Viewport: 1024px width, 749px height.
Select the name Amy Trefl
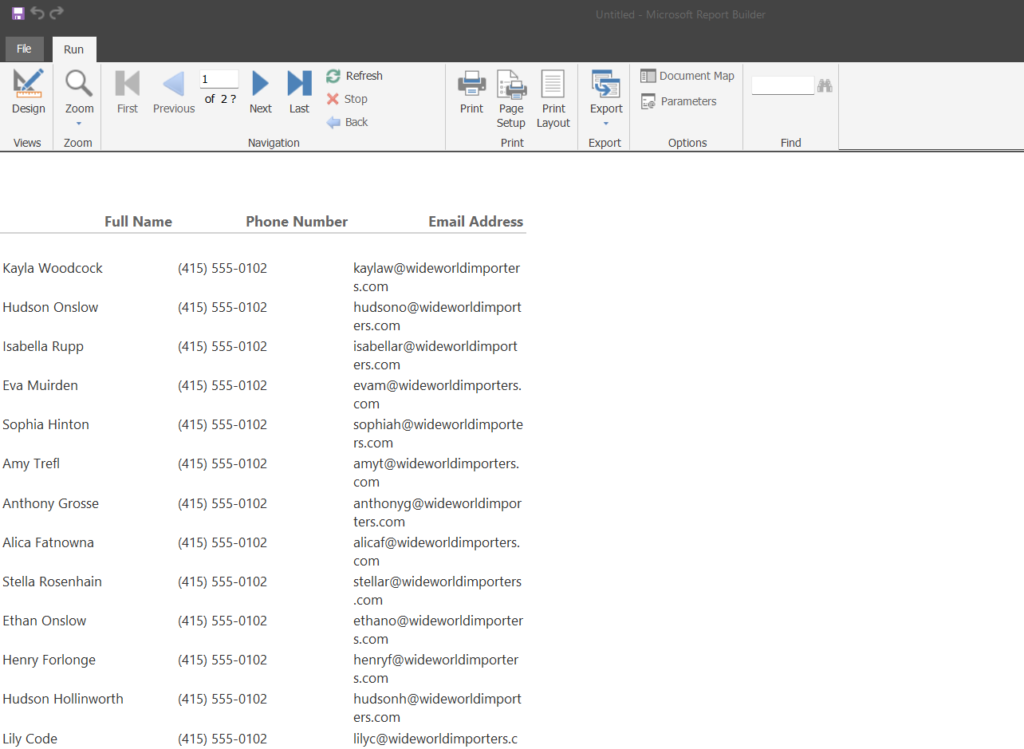(31, 464)
